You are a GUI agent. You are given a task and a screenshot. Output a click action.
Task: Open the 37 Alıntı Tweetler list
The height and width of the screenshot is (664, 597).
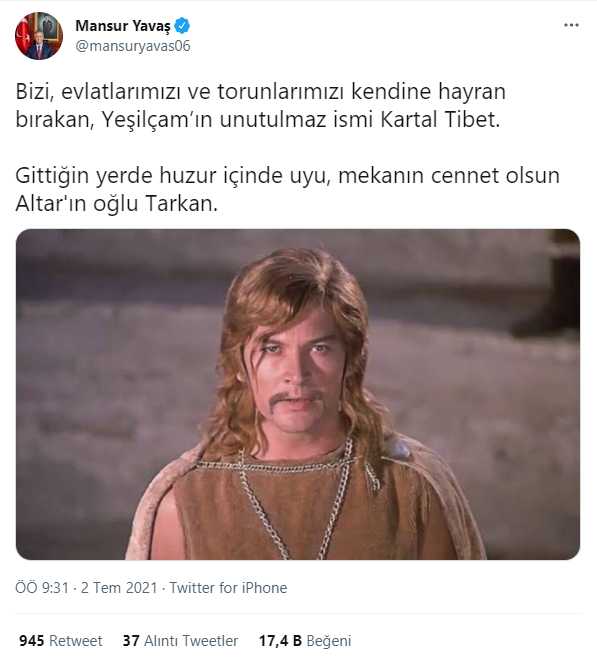180,641
